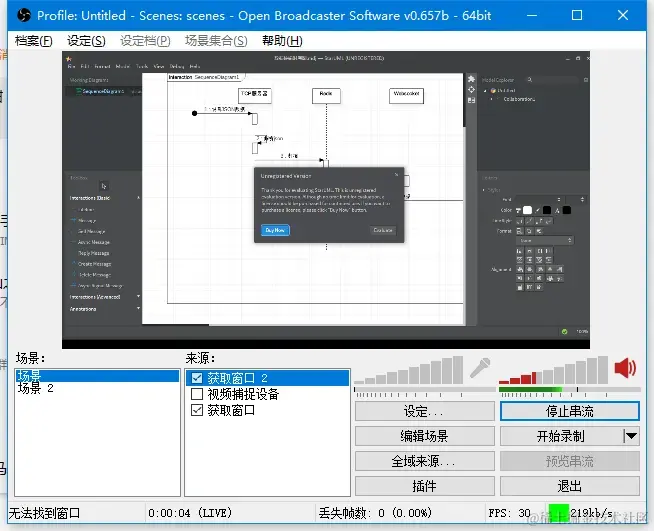Click the StarUML star logo in preview

[69, 59]
